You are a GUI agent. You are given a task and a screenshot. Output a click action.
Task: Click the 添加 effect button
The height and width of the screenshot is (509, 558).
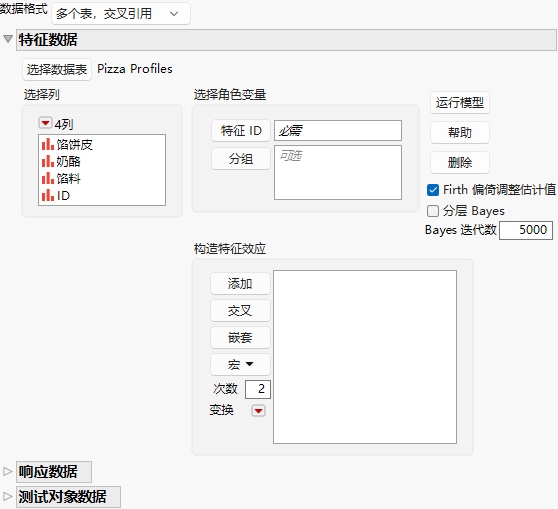pyautogui.click(x=240, y=284)
